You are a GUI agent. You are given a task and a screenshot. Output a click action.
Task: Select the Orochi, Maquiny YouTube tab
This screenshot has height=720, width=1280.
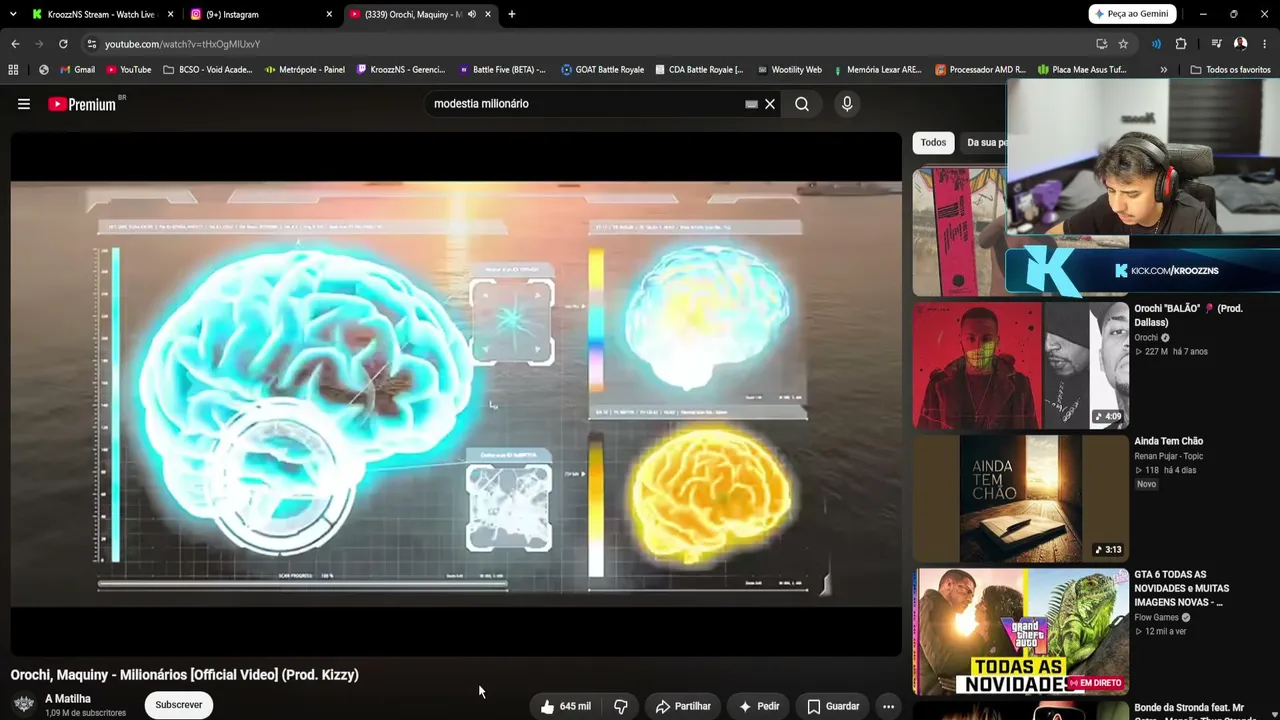420,14
